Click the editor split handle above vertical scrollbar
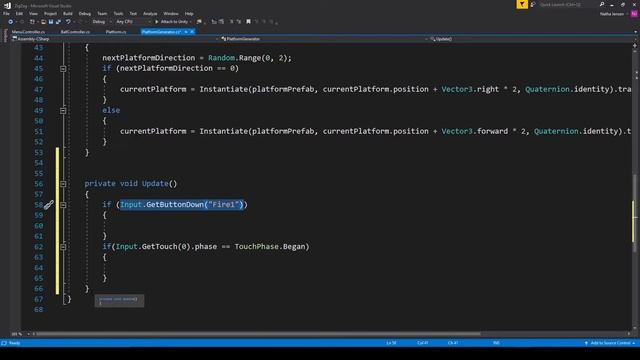640x360 pixels. pyautogui.click(x=635, y=46)
